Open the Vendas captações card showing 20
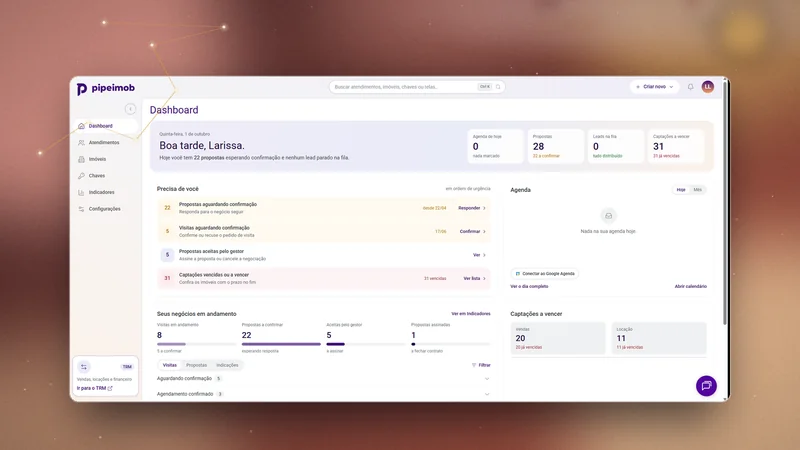800x450 pixels. (x=558, y=338)
